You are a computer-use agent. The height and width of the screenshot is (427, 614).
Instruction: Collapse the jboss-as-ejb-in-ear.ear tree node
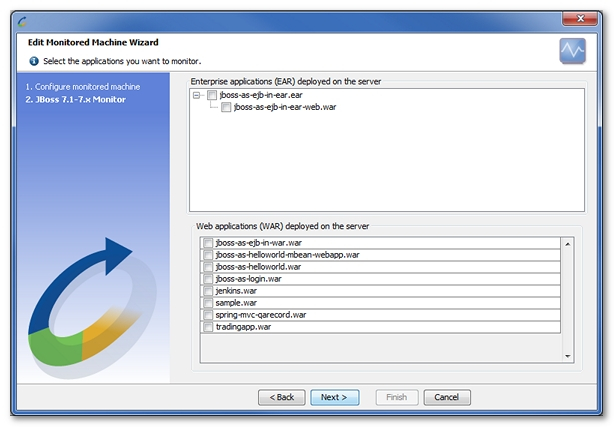197,95
